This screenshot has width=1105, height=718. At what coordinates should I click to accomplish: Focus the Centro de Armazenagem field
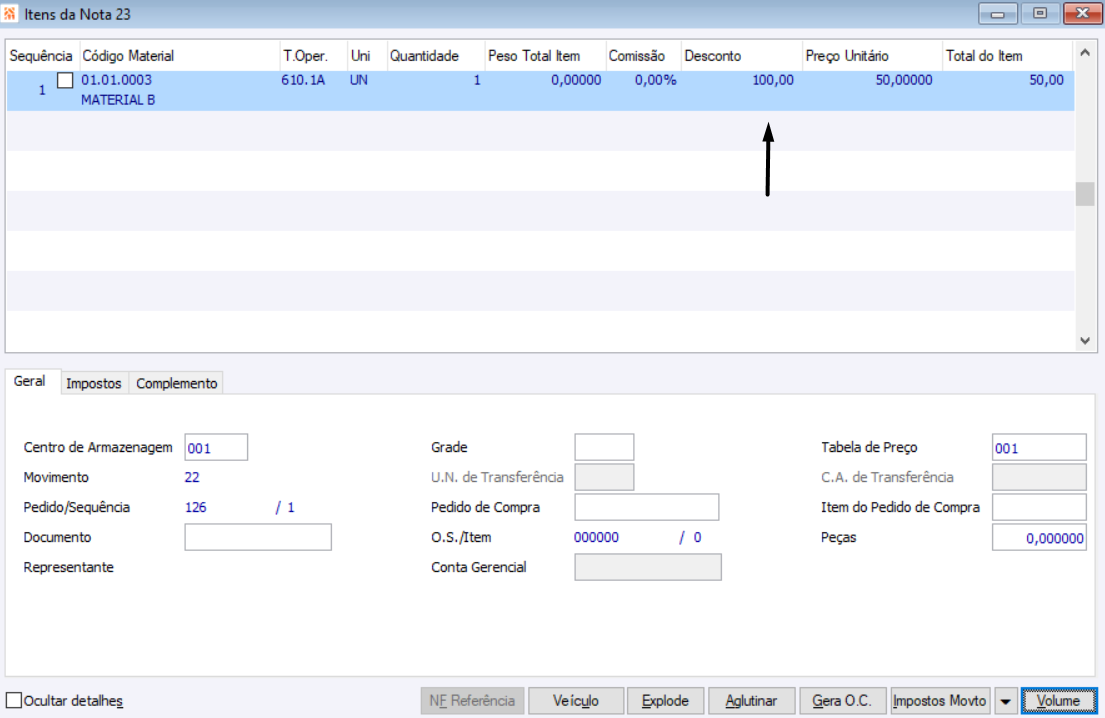pyautogui.click(x=216, y=447)
